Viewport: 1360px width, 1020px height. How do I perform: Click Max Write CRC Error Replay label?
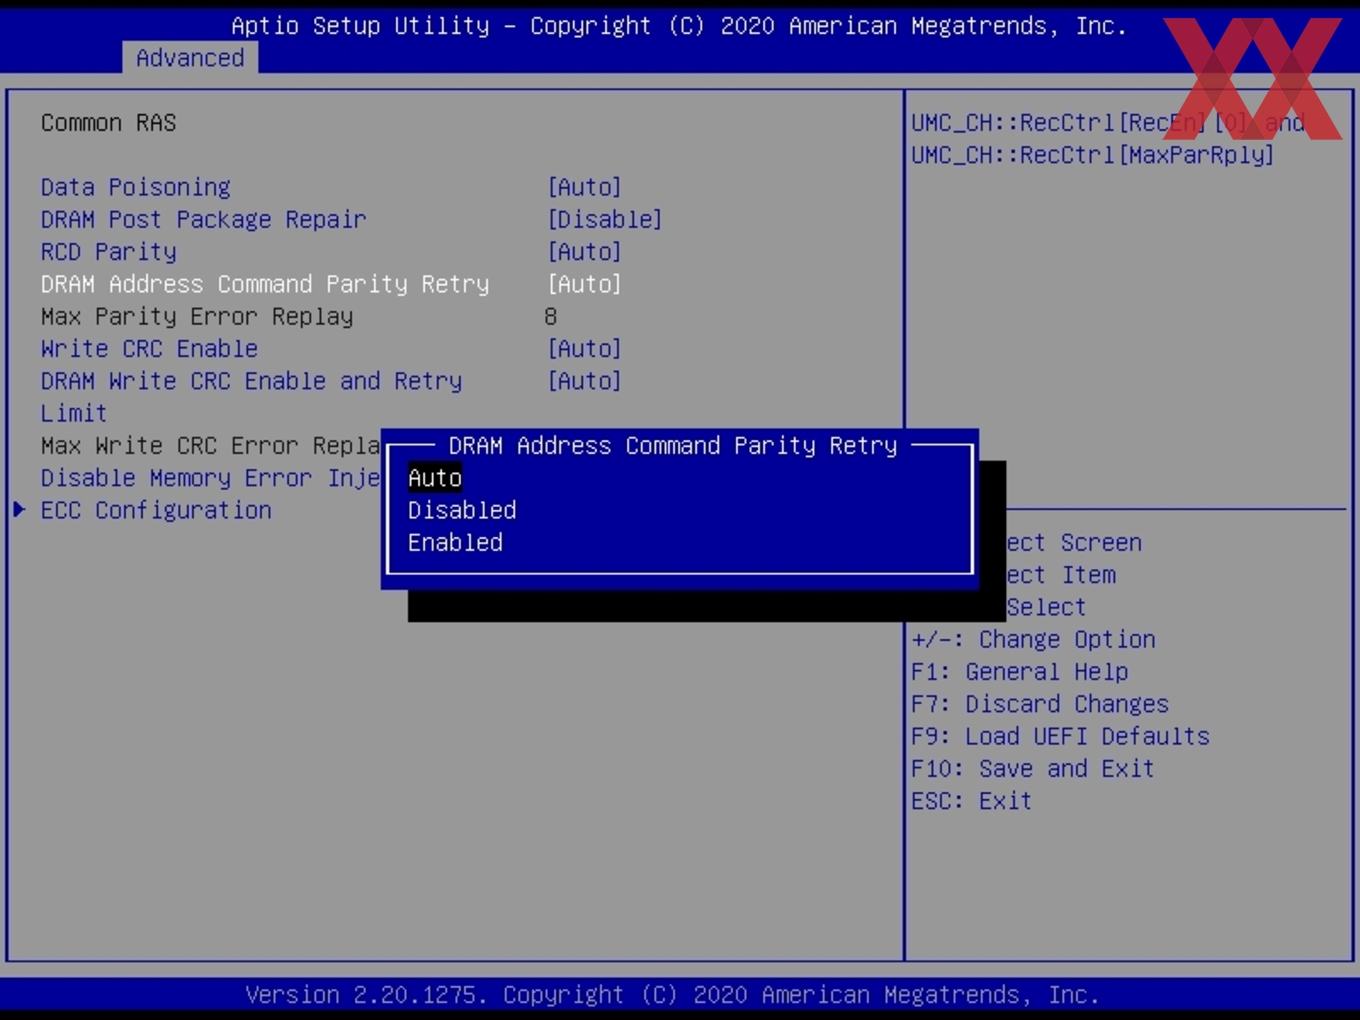[210, 445]
